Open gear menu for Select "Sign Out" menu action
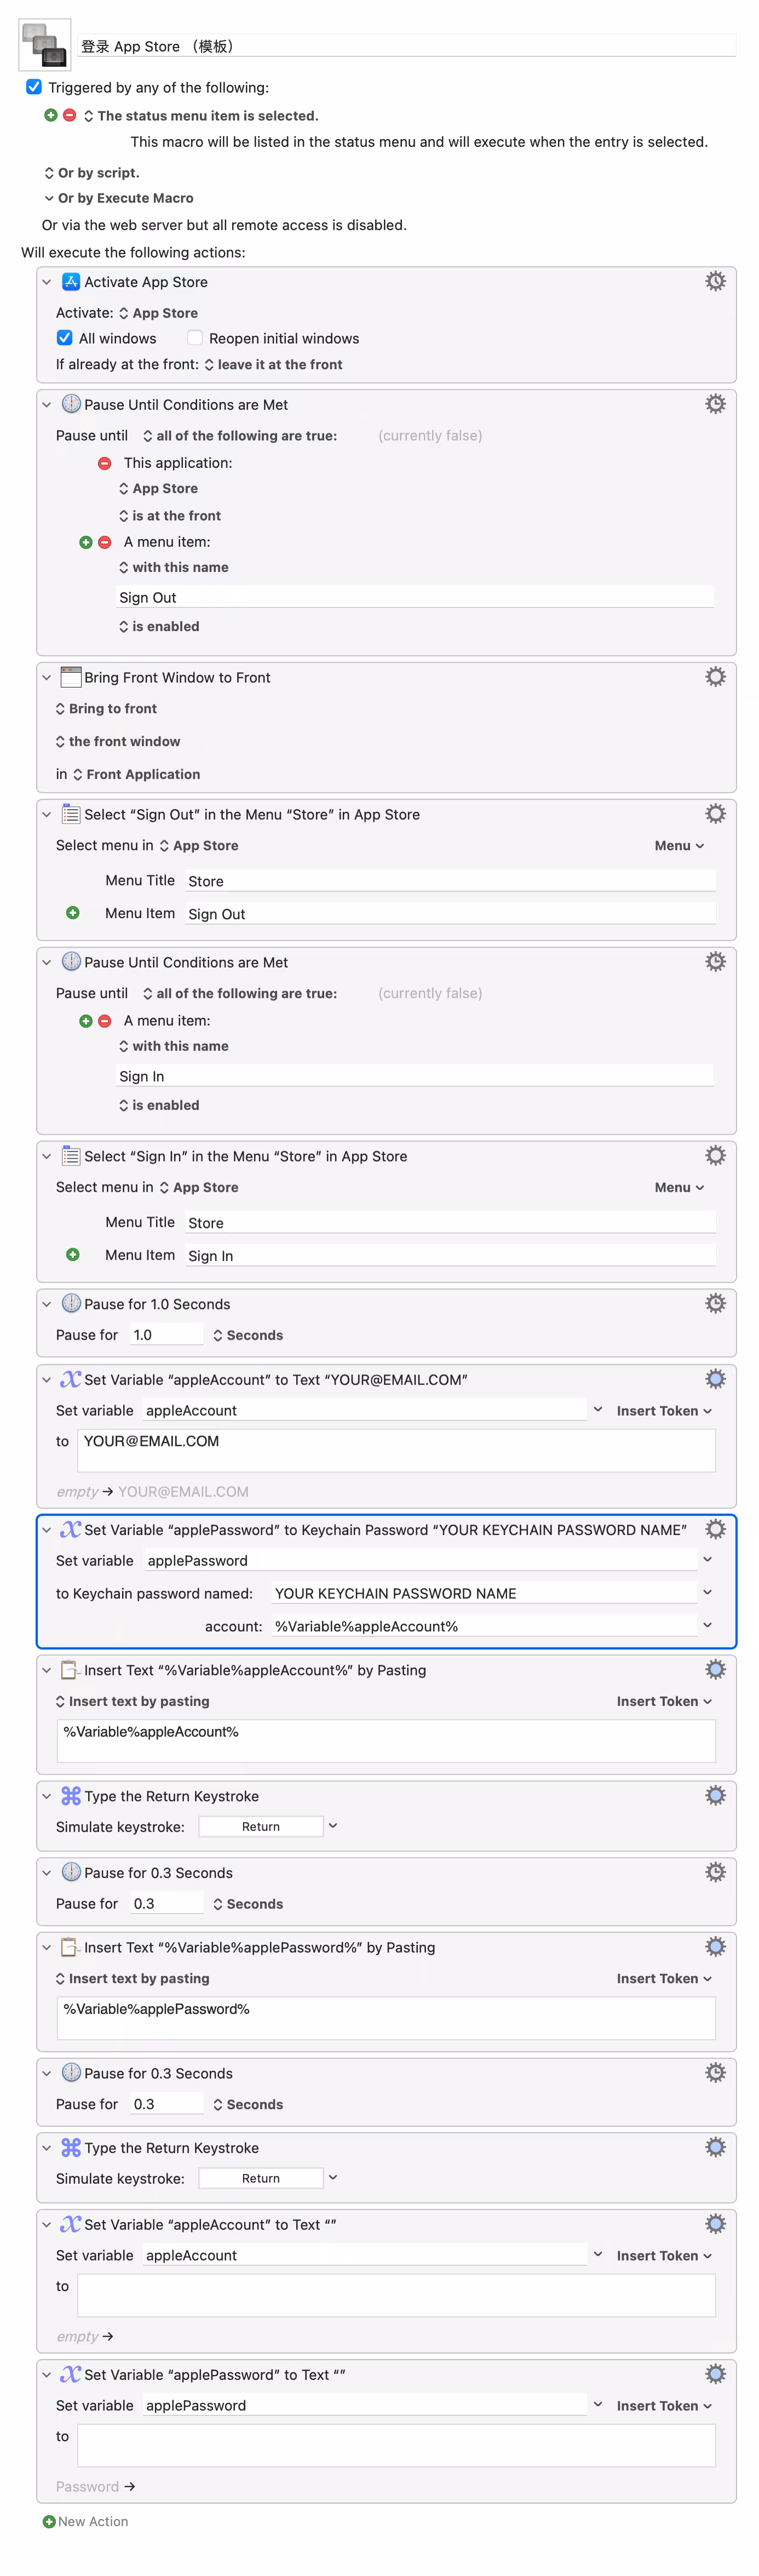Viewport: 759px width, 2576px height. coord(715,814)
